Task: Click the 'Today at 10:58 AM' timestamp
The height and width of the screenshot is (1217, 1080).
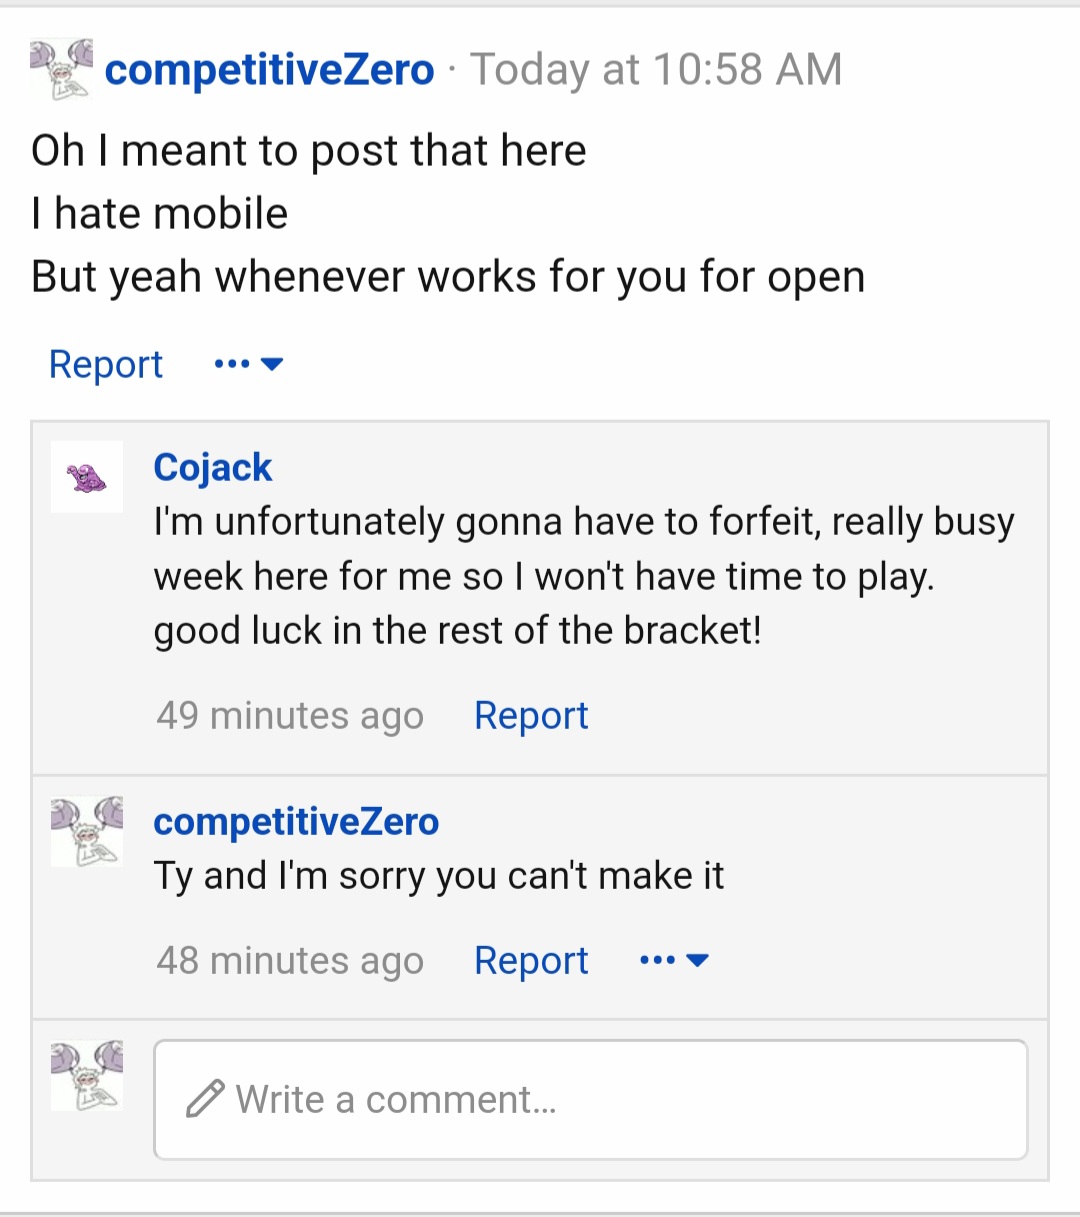Action: coord(656,69)
